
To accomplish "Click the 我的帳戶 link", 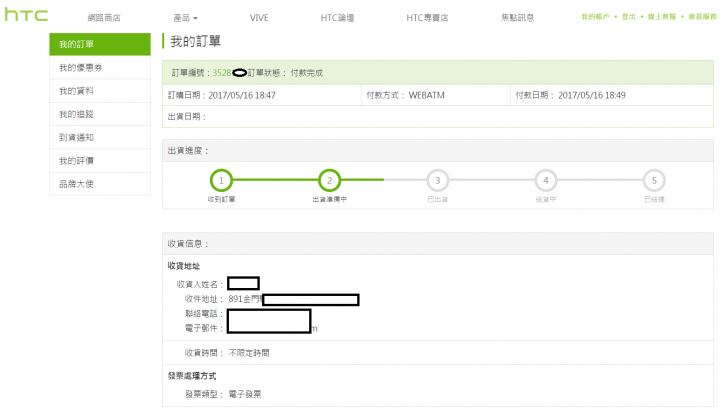I will (595, 17).
